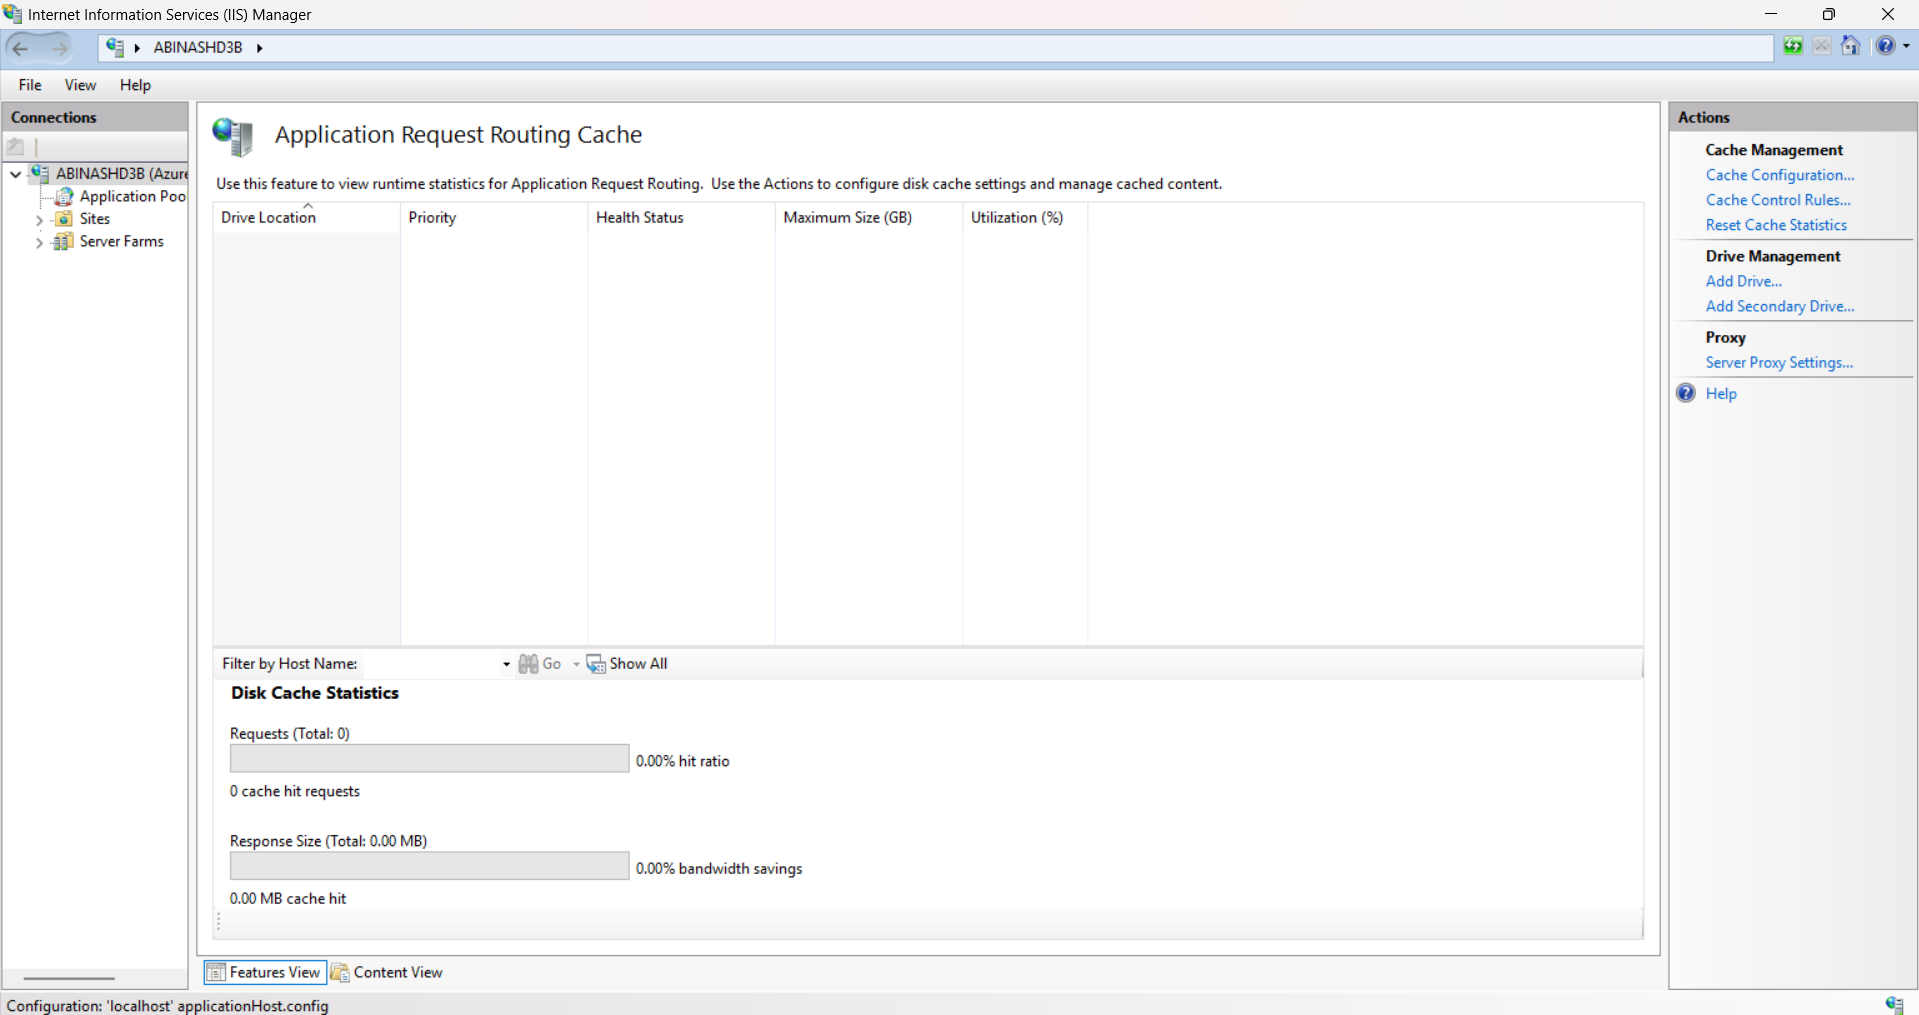Click the Back navigation arrow
Viewport: 1919px width, 1015px height.
21,47
